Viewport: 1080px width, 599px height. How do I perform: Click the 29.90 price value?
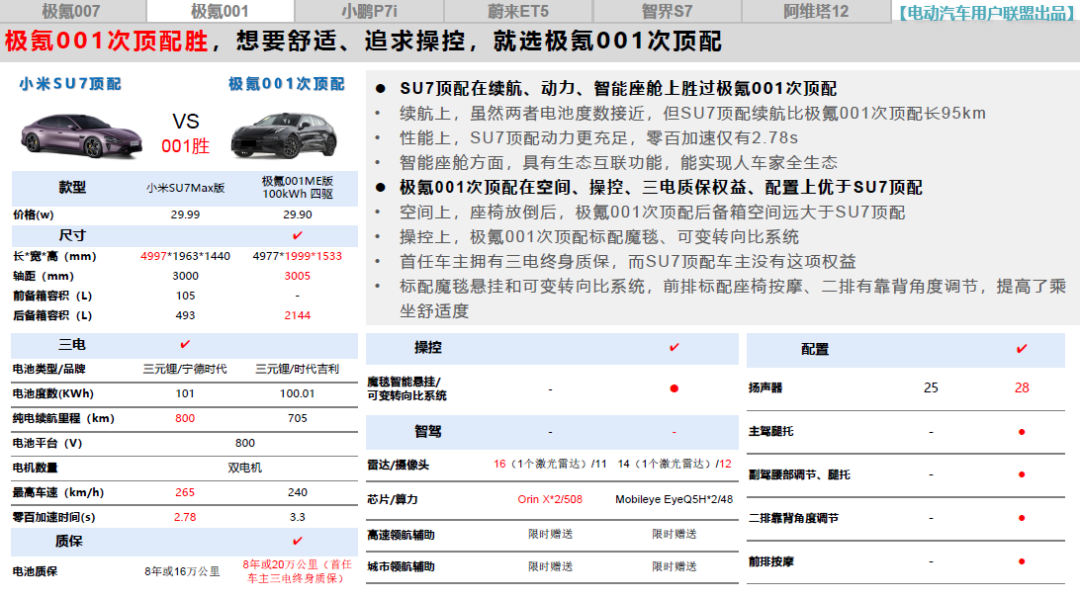298,215
